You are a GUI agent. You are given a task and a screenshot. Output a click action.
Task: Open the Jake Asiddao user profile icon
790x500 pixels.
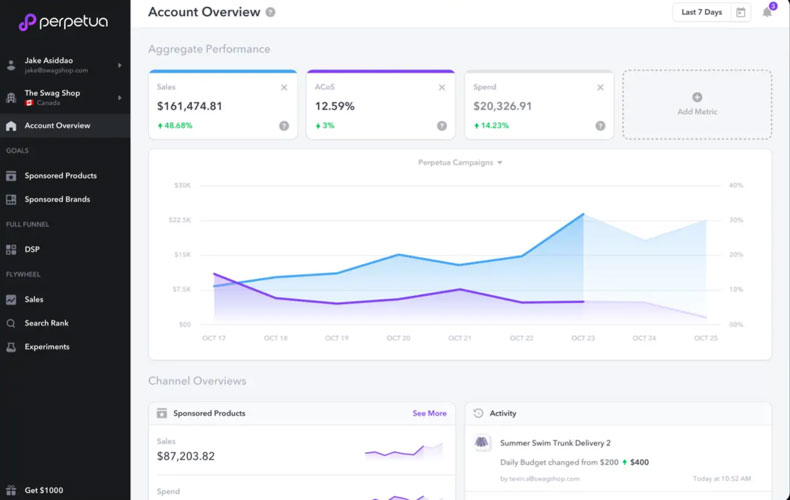click(11, 65)
